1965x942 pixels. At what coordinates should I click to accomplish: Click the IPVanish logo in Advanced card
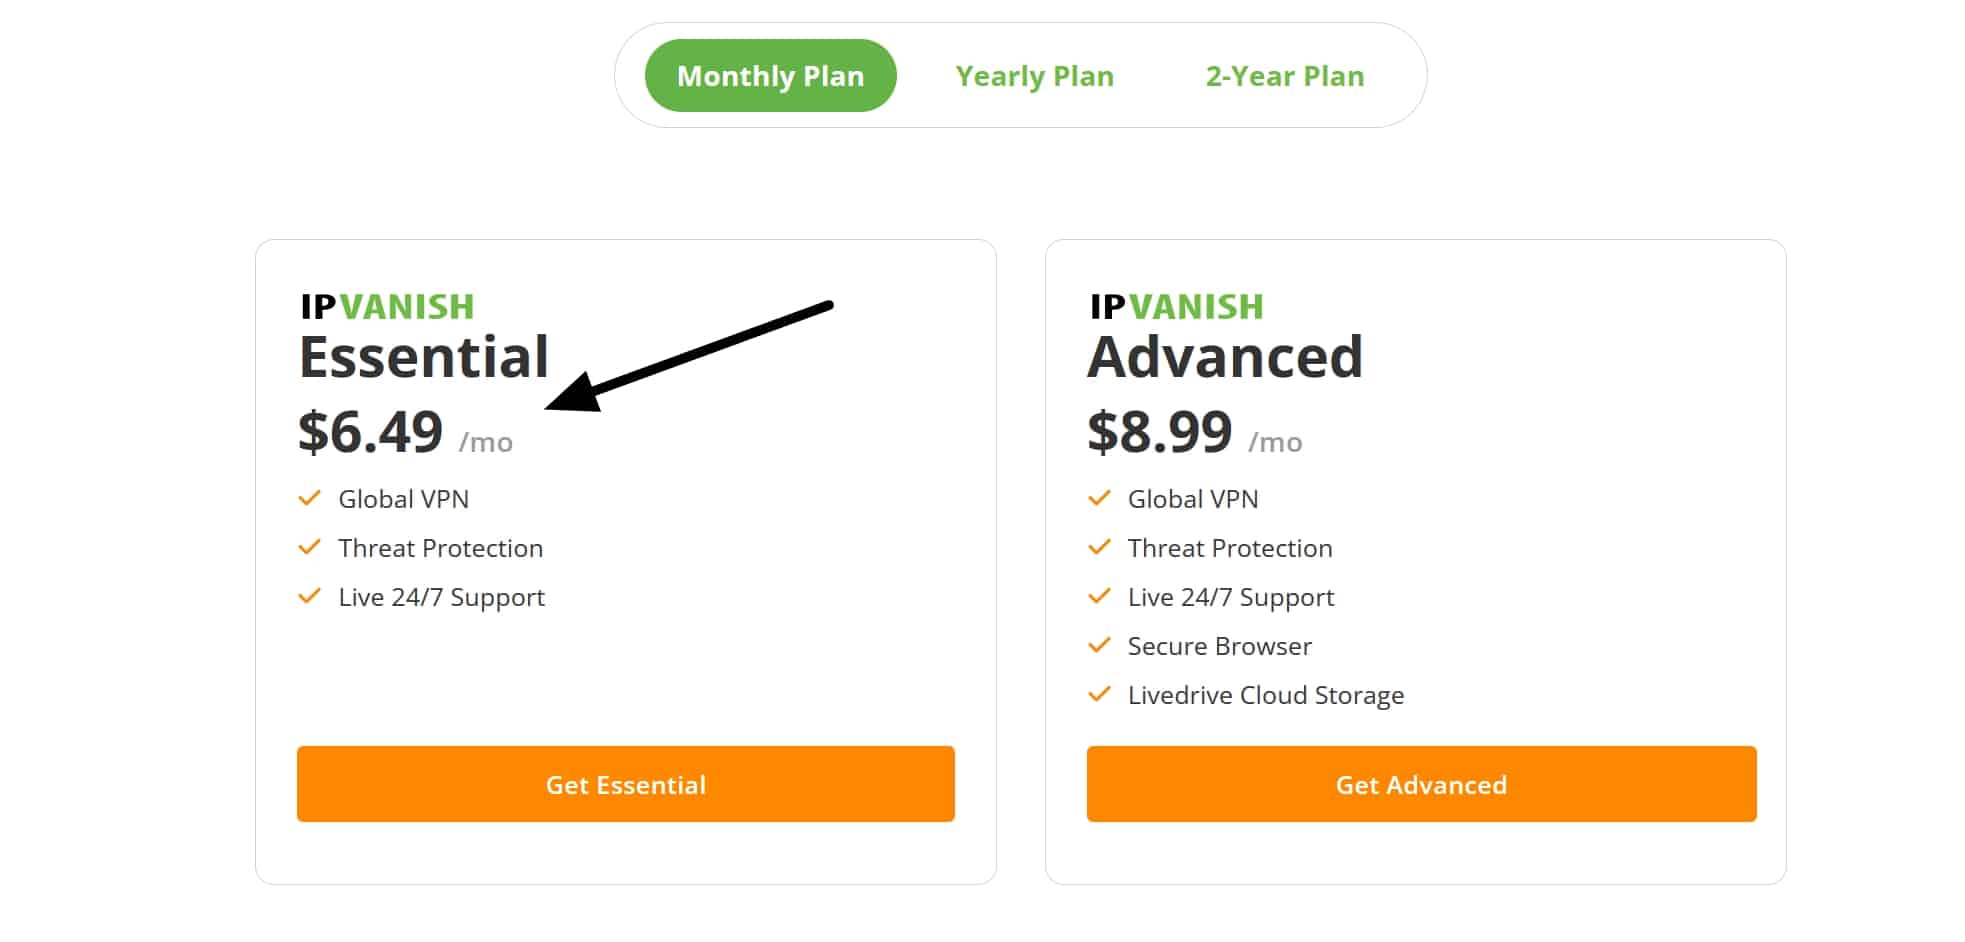pos(1176,306)
